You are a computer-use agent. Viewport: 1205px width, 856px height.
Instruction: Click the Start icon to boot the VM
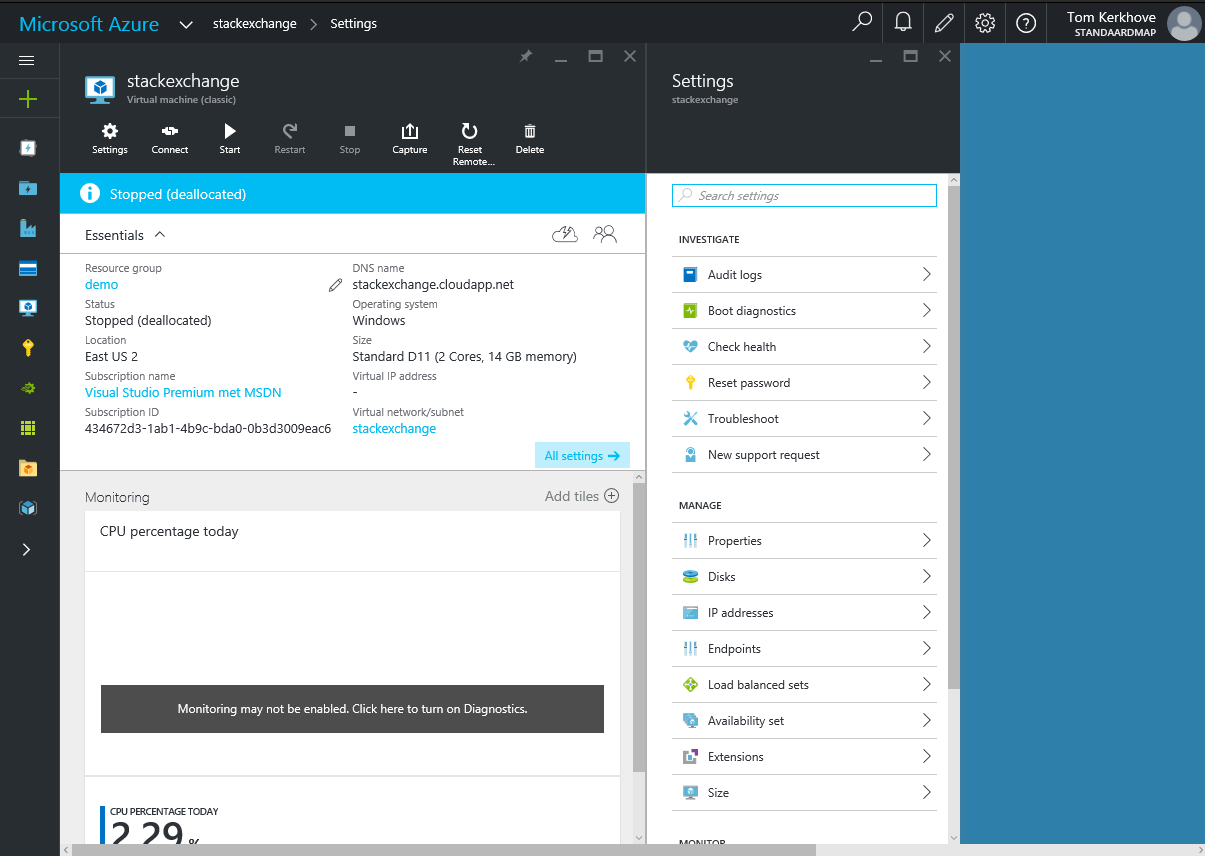[x=229, y=138]
